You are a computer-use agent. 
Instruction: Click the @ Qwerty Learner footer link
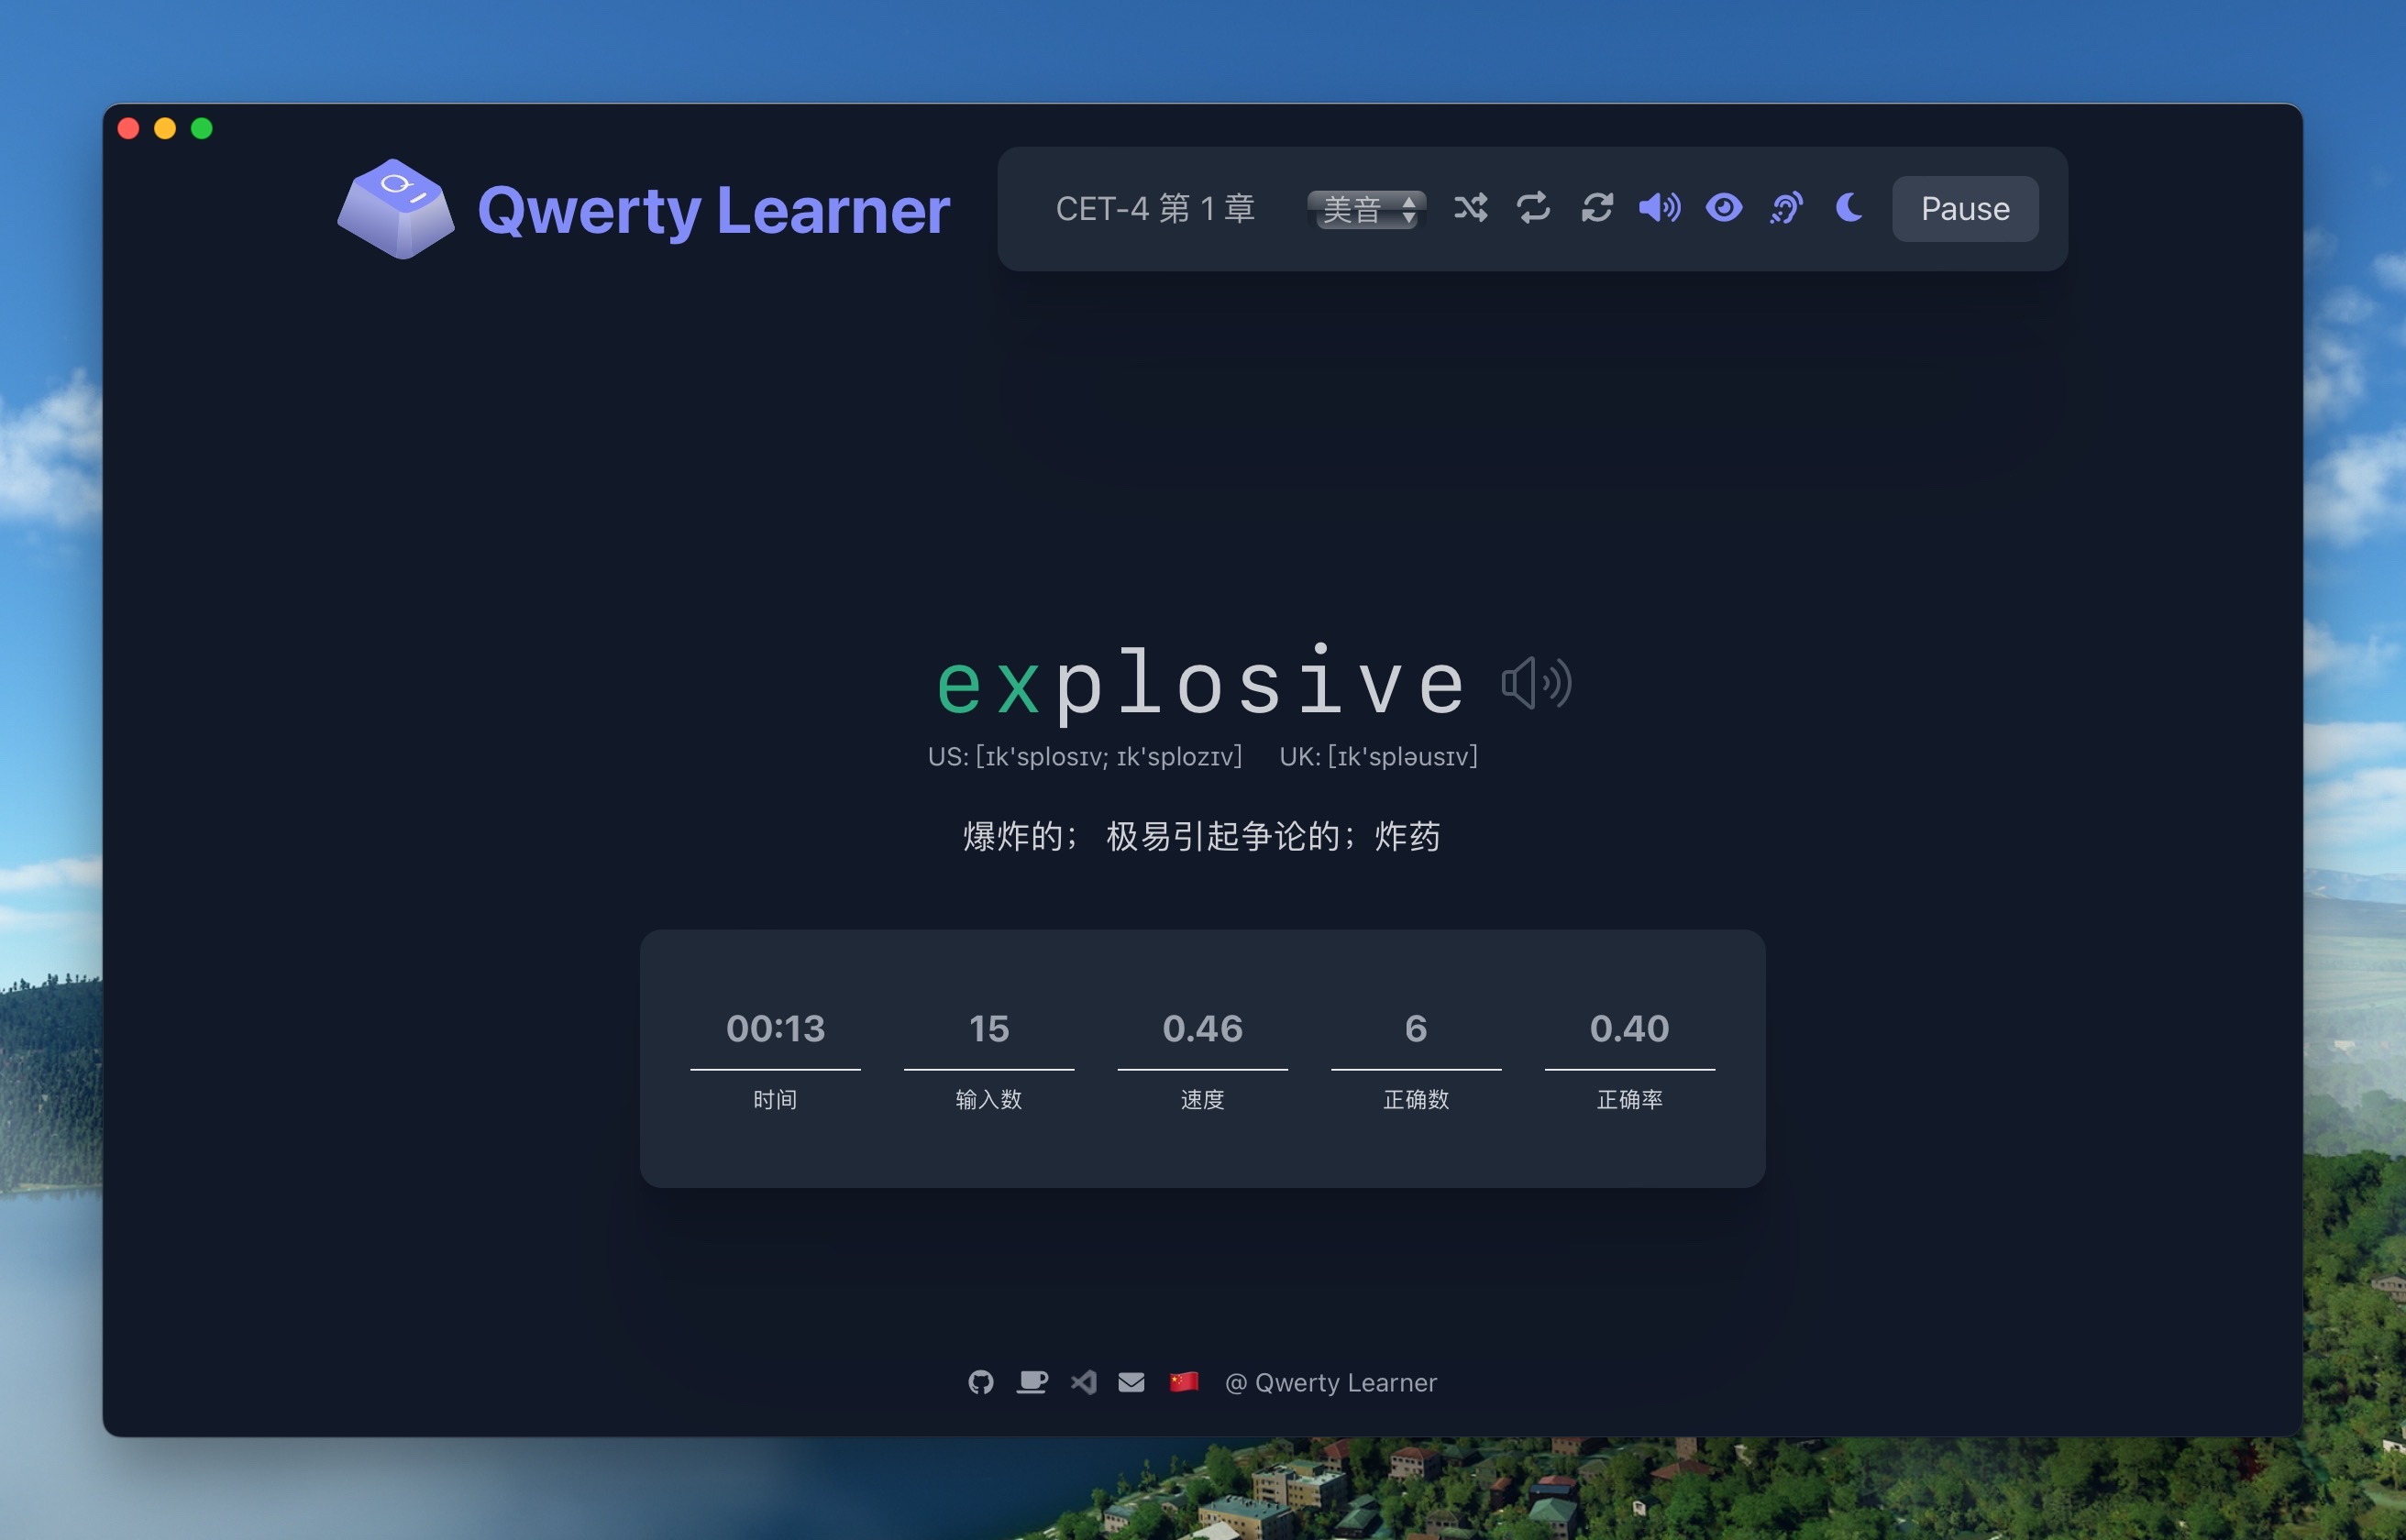tap(1331, 1382)
